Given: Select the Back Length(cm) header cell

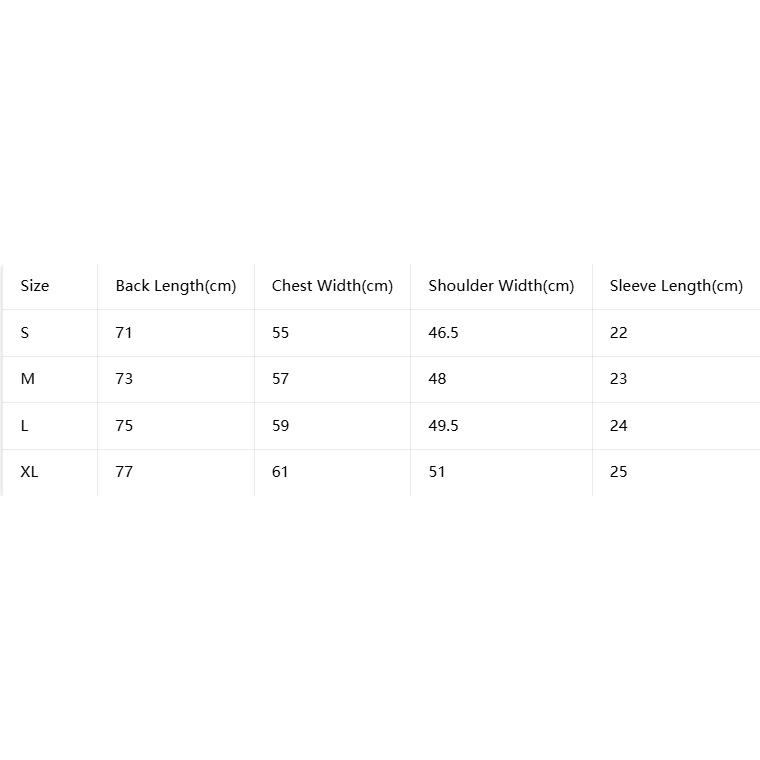Looking at the screenshot, I should pos(176,286).
